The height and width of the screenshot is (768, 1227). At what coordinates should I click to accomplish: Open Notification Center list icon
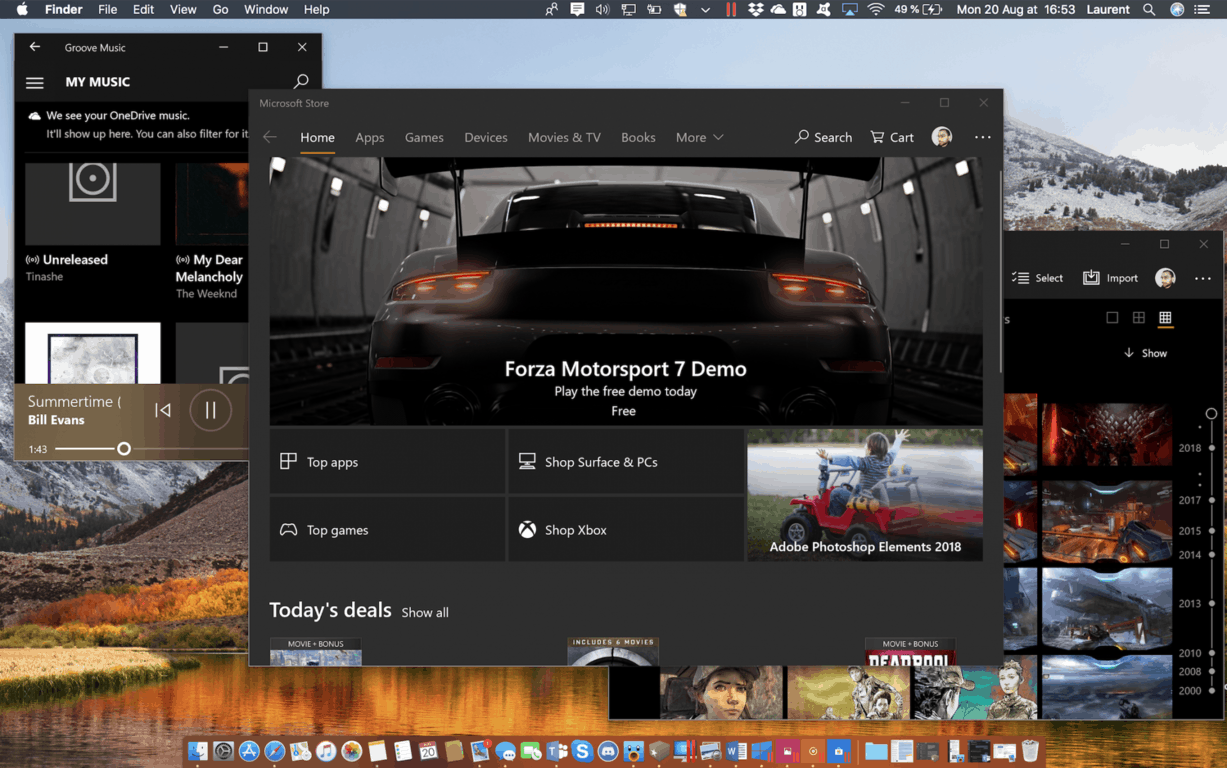(x=1202, y=9)
